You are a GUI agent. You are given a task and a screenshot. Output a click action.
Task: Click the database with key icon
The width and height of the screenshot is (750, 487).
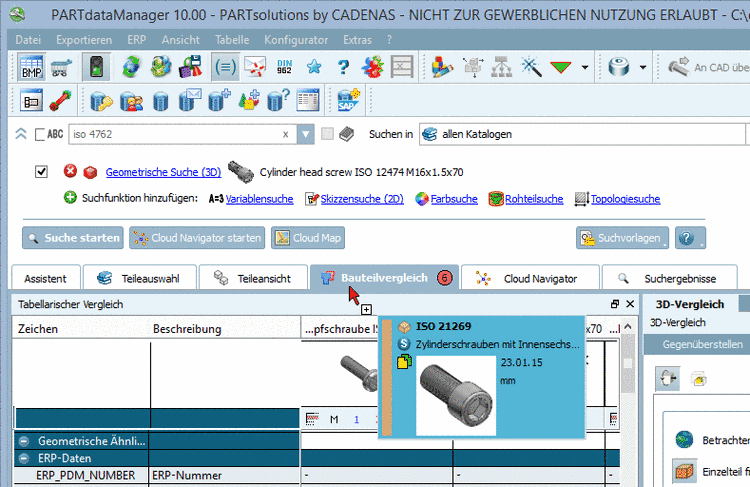(x=101, y=101)
